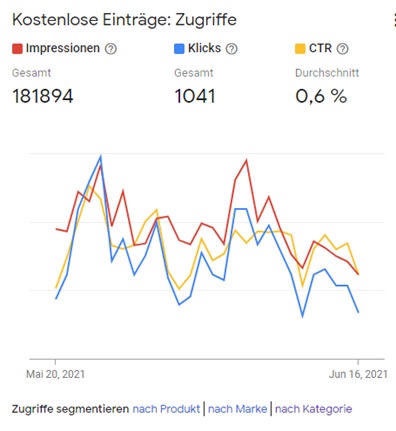The width and height of the screenshot is (396, 431).
Task: Segment traffic via nach Produkt link
Action: (166, 409)
